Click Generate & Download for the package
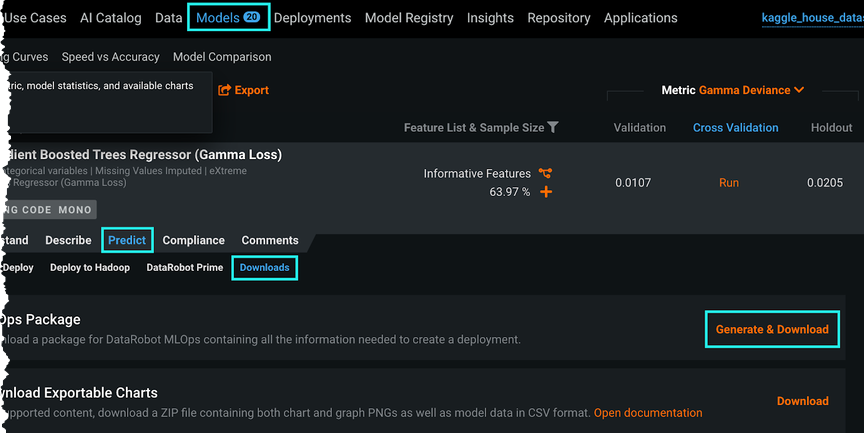This screenshot has width=864, height=433. tap(772, 329)
